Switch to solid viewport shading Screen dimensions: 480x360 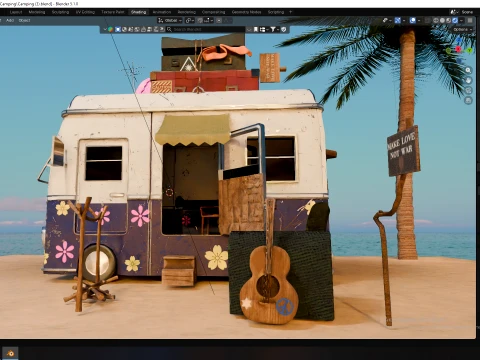(x=442, y=20)
